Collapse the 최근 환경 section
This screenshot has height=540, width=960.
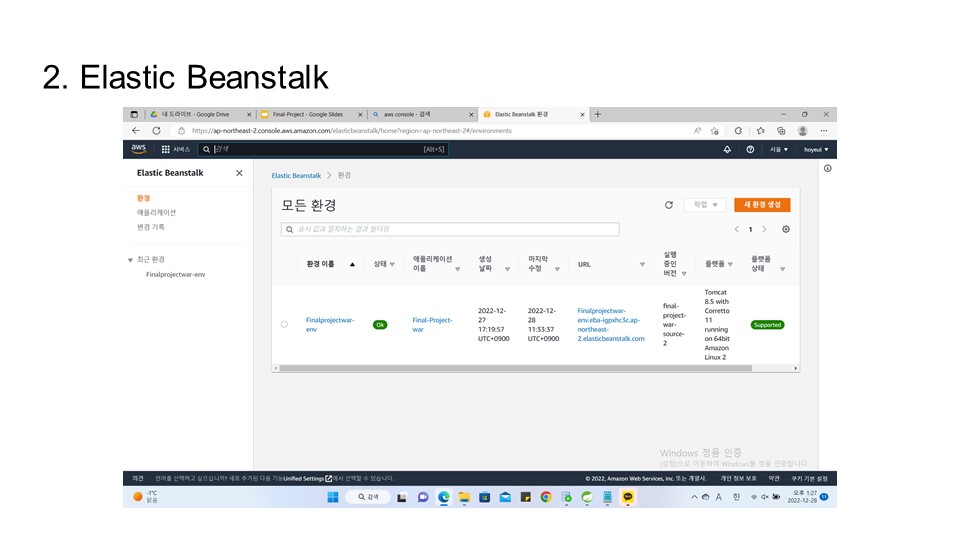(130, 260)
